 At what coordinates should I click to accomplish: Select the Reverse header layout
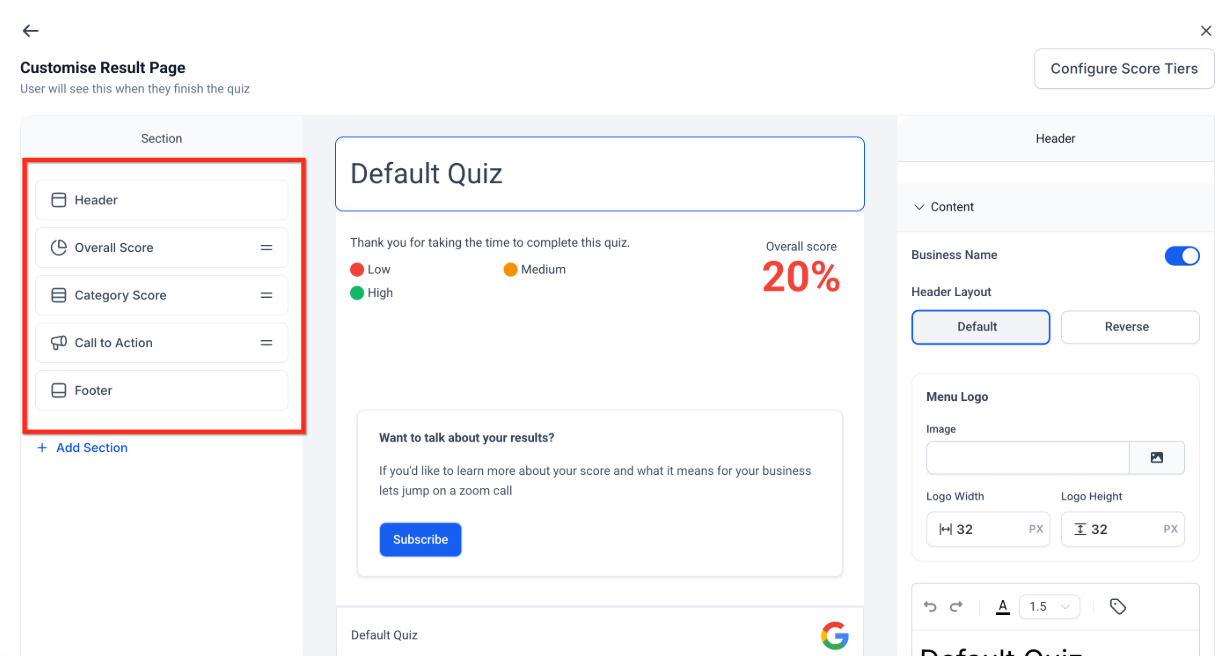point(1129,327)
